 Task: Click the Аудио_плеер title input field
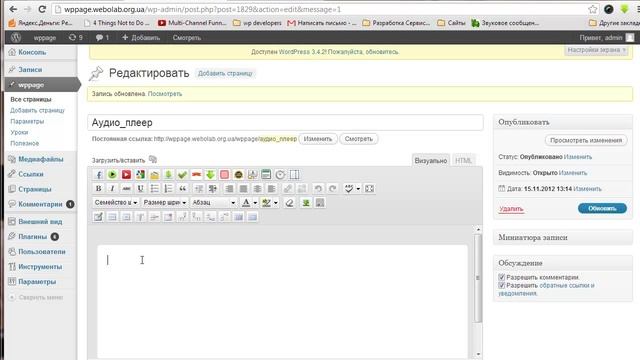pyautogui.click(x=285, y=122)
